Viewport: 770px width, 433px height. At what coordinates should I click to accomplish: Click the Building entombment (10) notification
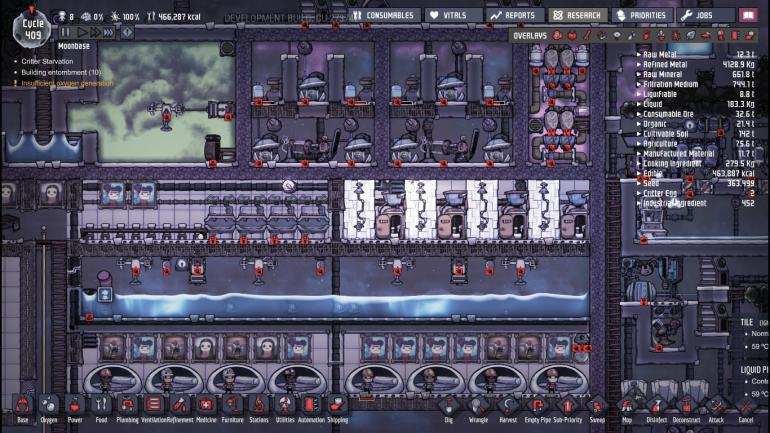pos(61,72)
